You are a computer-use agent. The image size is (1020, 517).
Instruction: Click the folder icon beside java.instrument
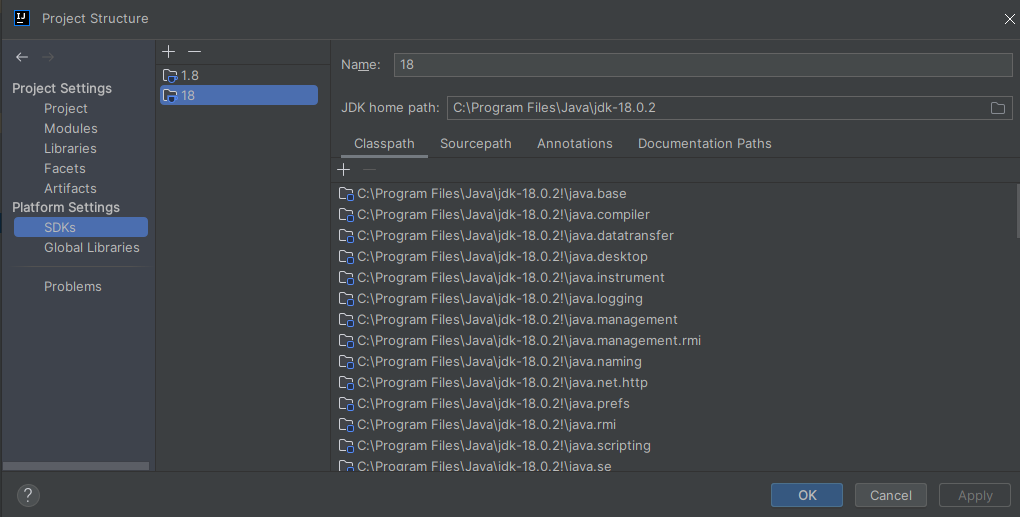pyautogui.click(x=346, y=278)
